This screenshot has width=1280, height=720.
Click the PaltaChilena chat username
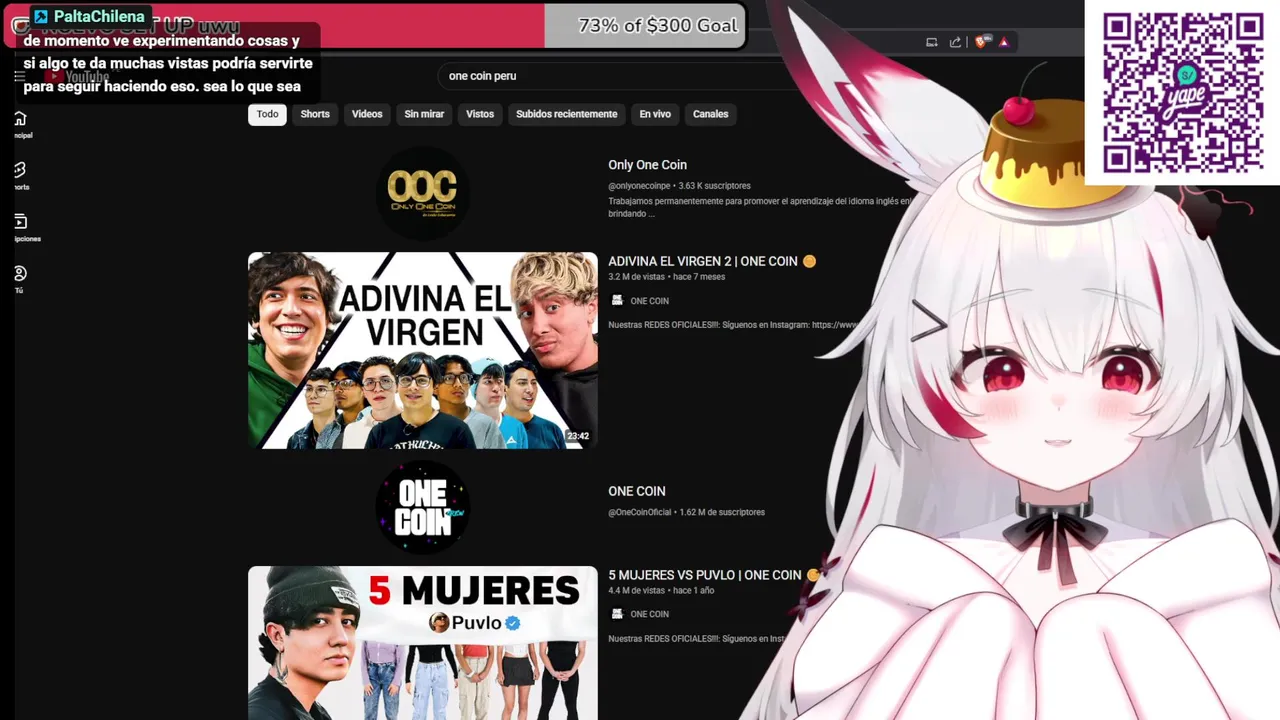[99, 17]
